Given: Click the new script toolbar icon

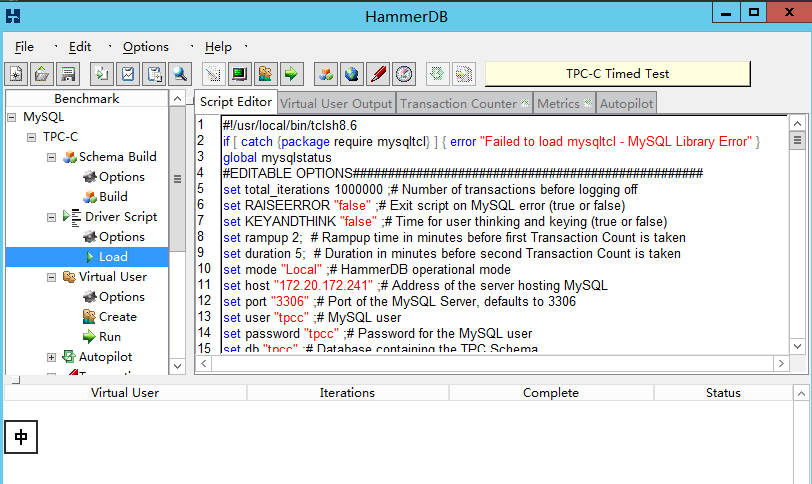Looking at the screenshot, I should (17, 74).
